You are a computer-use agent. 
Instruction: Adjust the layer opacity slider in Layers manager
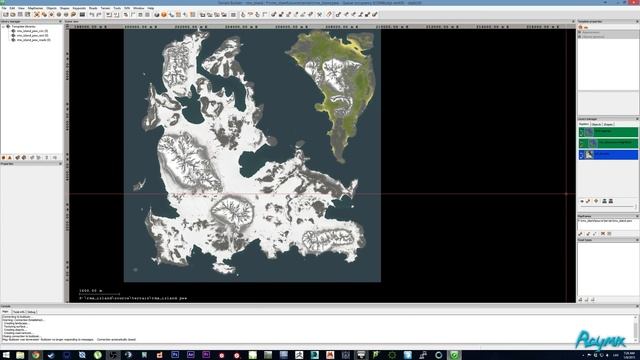[x=607, y=207]
